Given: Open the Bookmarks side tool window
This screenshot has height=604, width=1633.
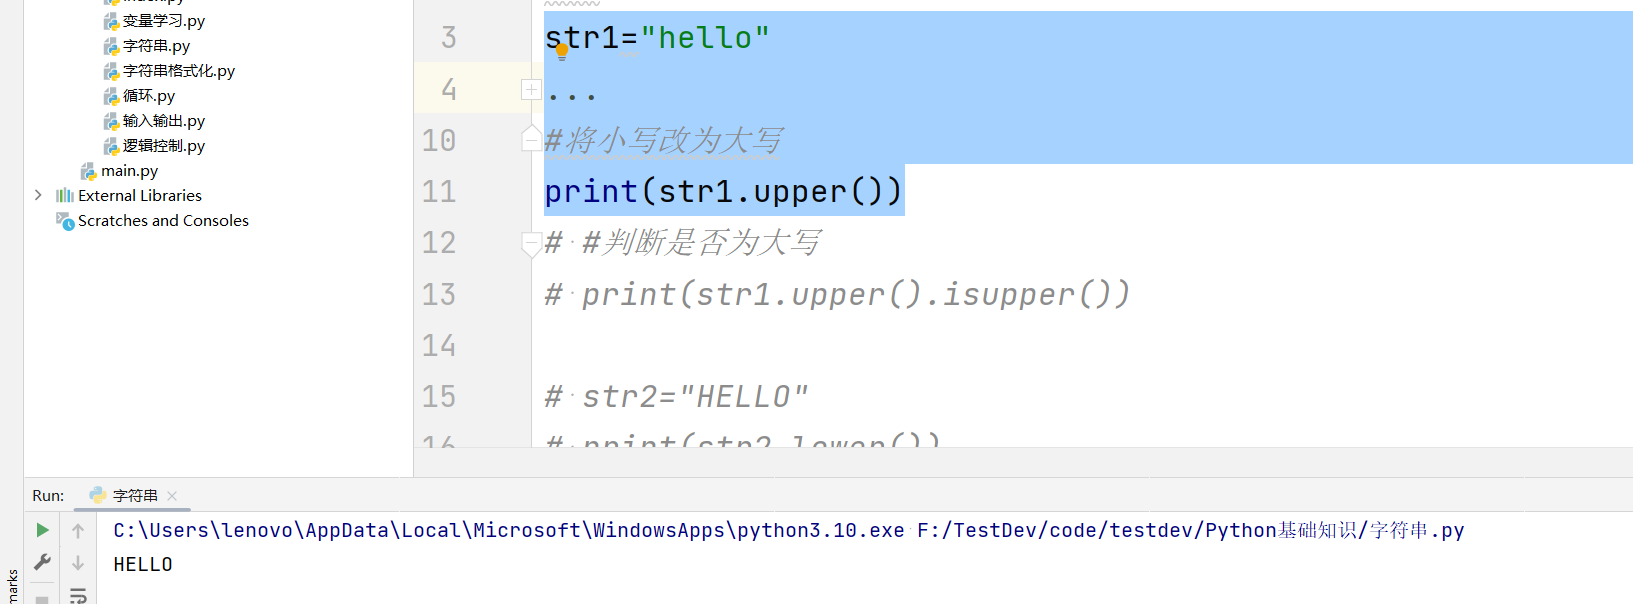Looking at the screenshot, I should [11, 585].
